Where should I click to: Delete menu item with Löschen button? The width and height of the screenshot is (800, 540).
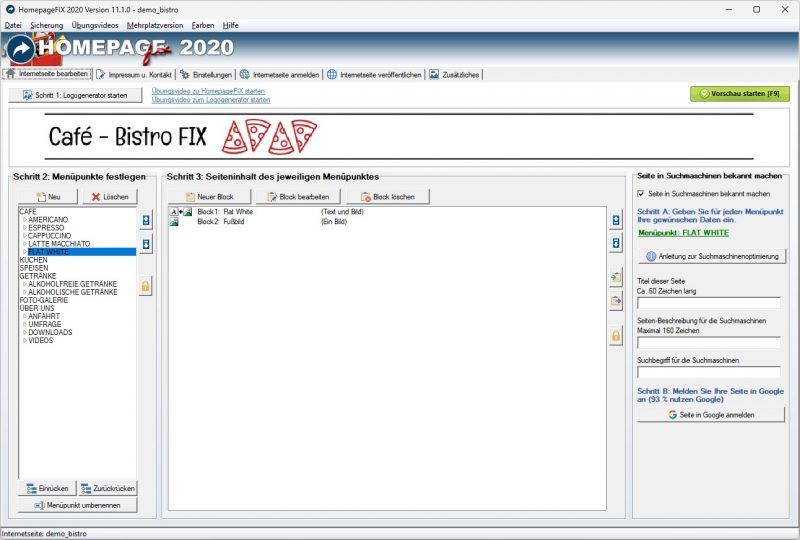click(x=110, y=197)
